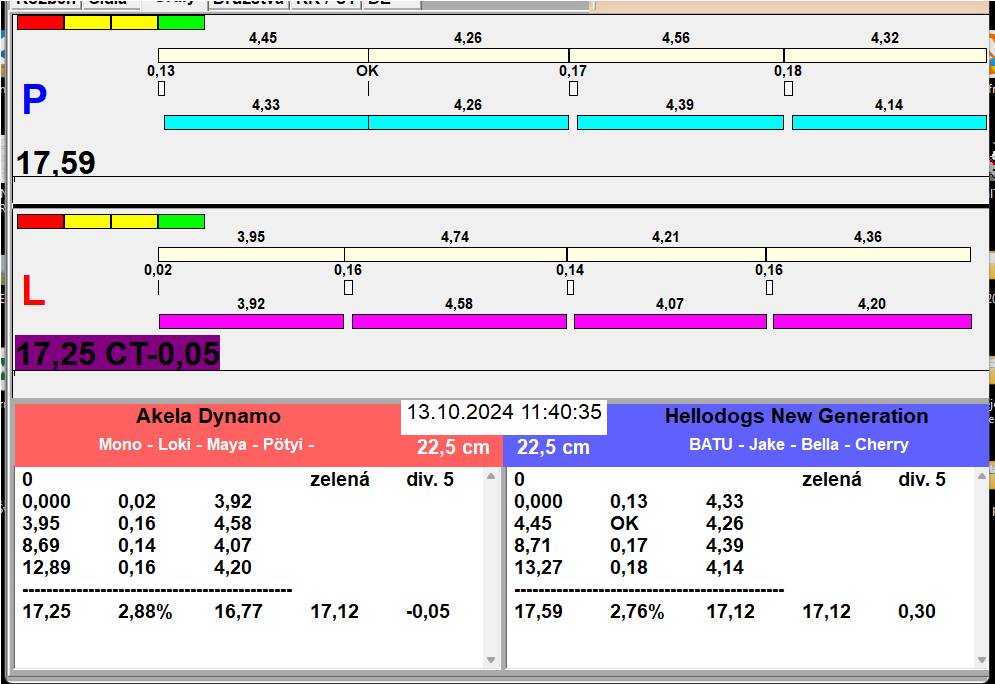Click the marker box under 0,17
Viewport: 995px width, 684px height.
tap(573, 89)
